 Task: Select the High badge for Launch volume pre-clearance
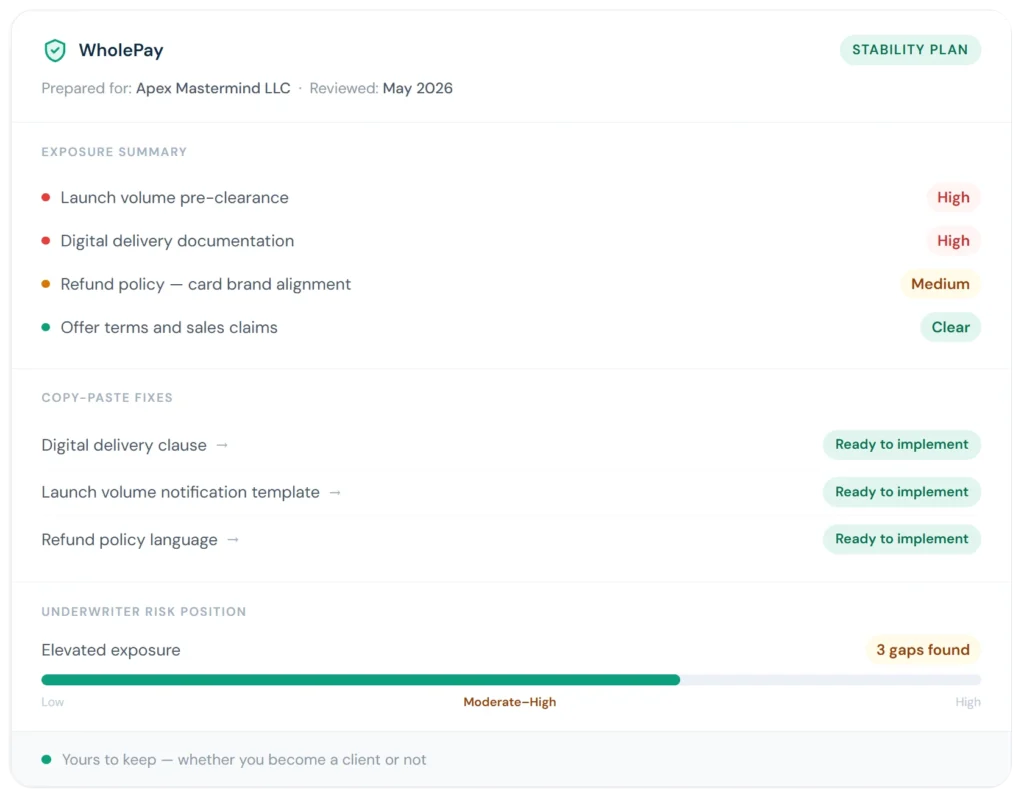point(953,197)
